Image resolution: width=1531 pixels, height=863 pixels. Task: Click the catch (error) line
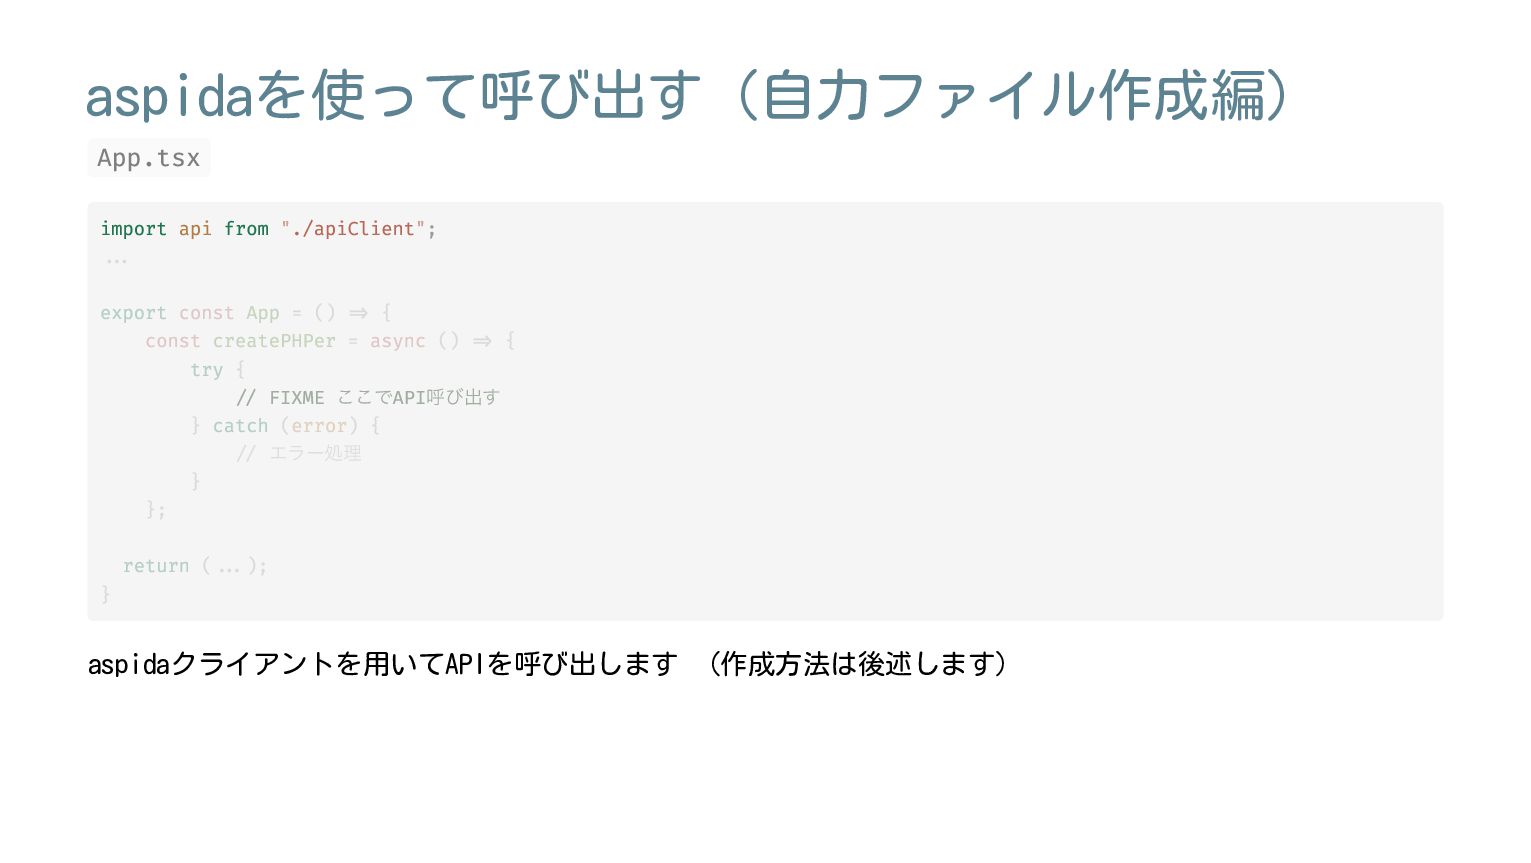pos(286,426)
